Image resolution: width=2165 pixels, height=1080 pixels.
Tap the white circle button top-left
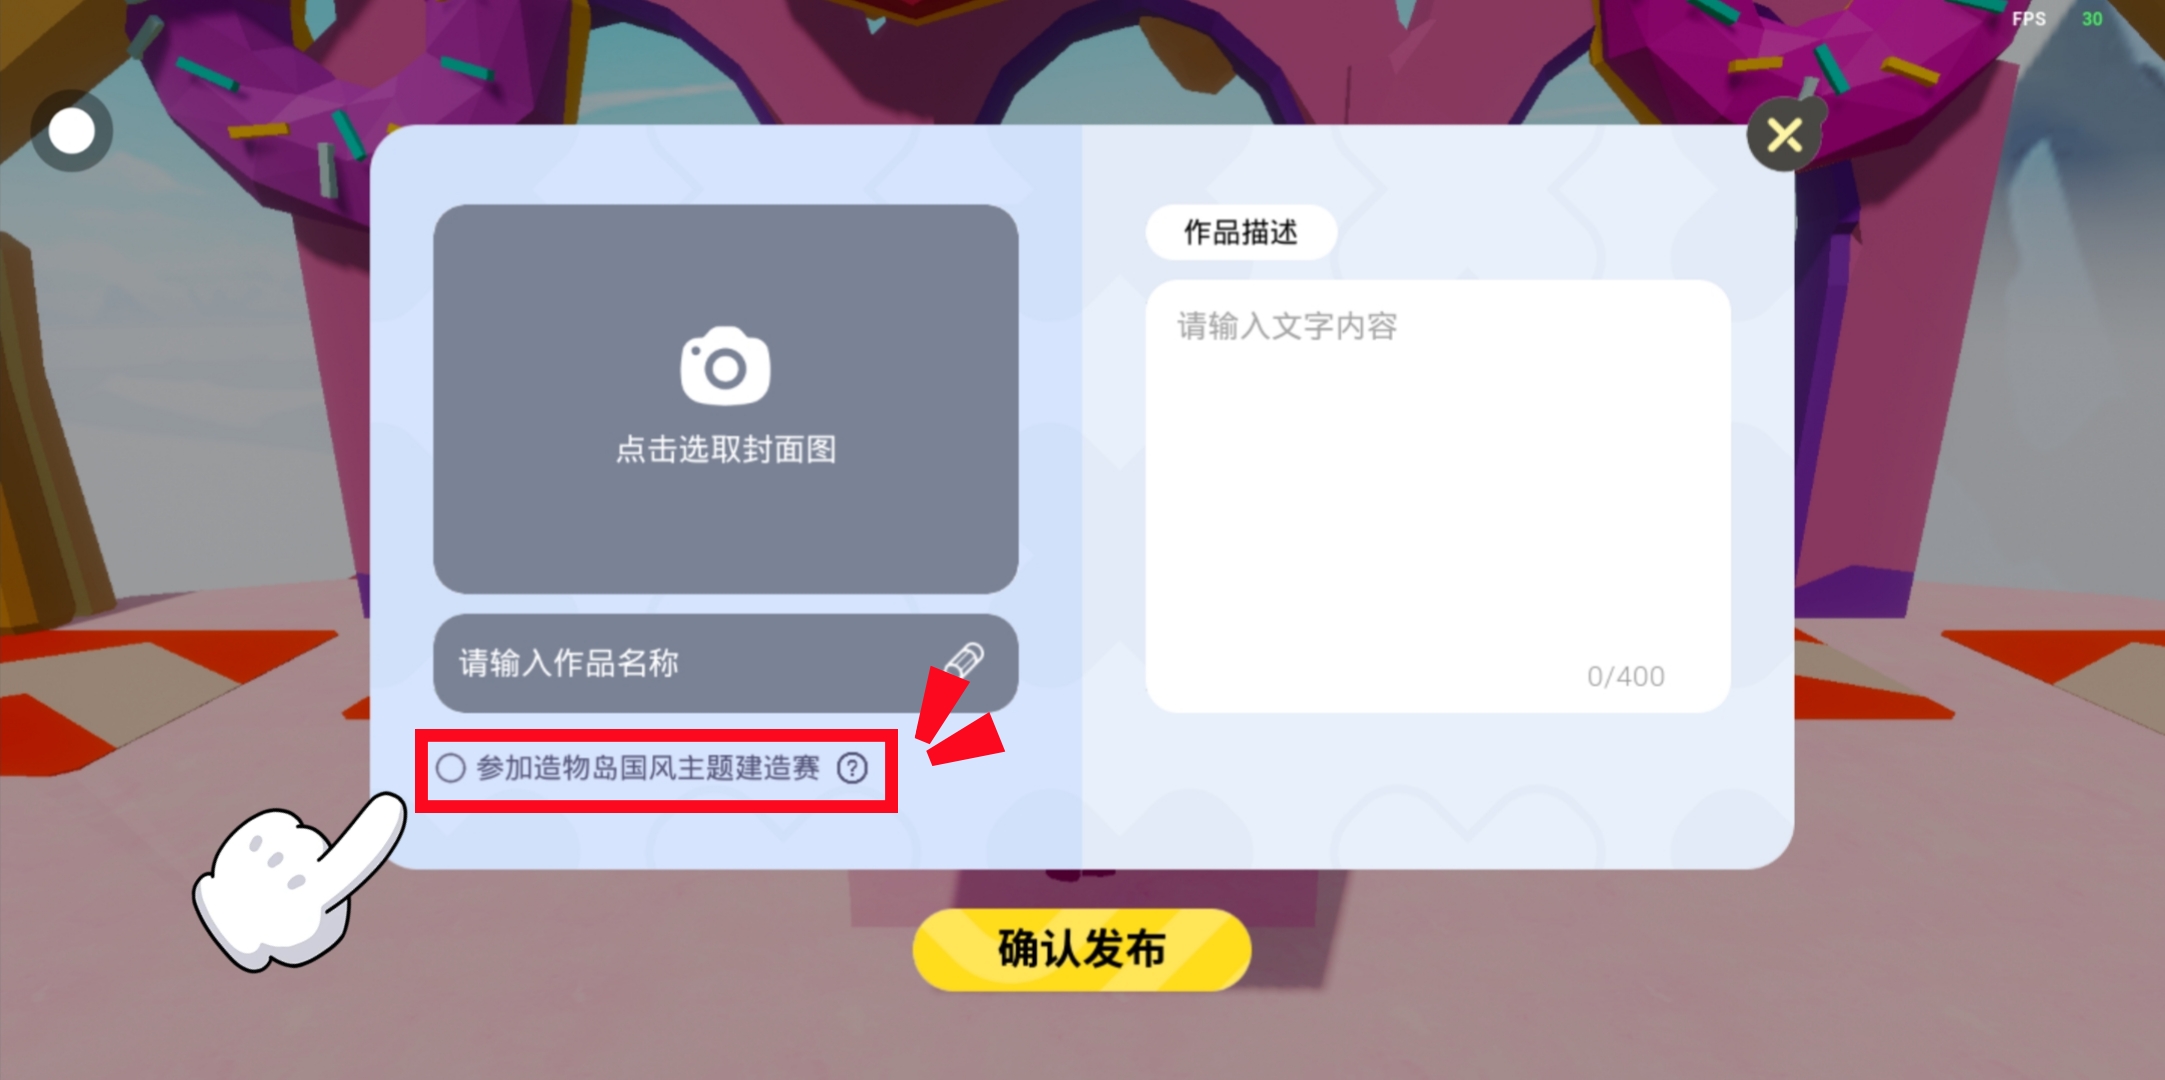pyautogui.click(x=72, y=131)
